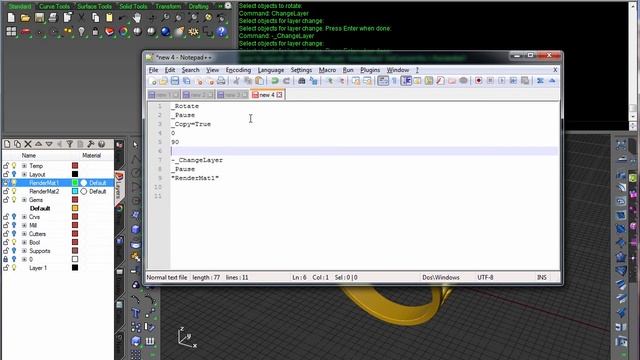Close the 'new 4' tab with its red X
The height and width of the screenshot is (360, 640).
tap(279, 95)
